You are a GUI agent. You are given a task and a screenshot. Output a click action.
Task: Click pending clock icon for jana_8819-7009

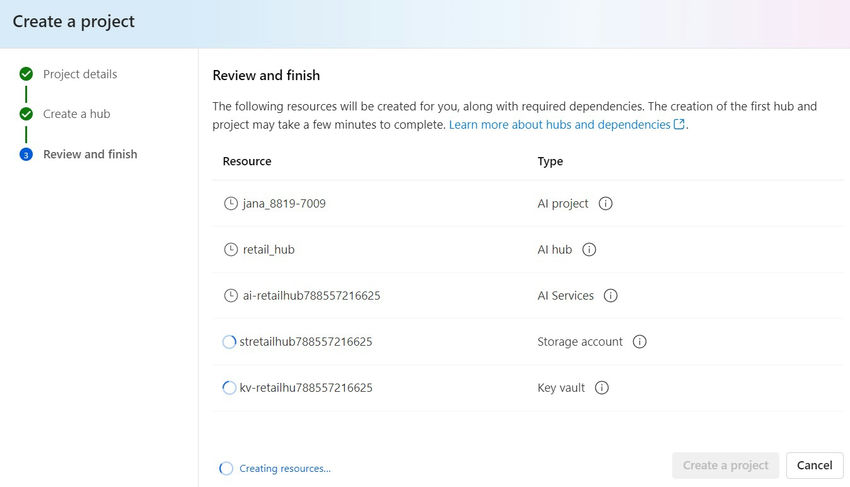(231, 203)
